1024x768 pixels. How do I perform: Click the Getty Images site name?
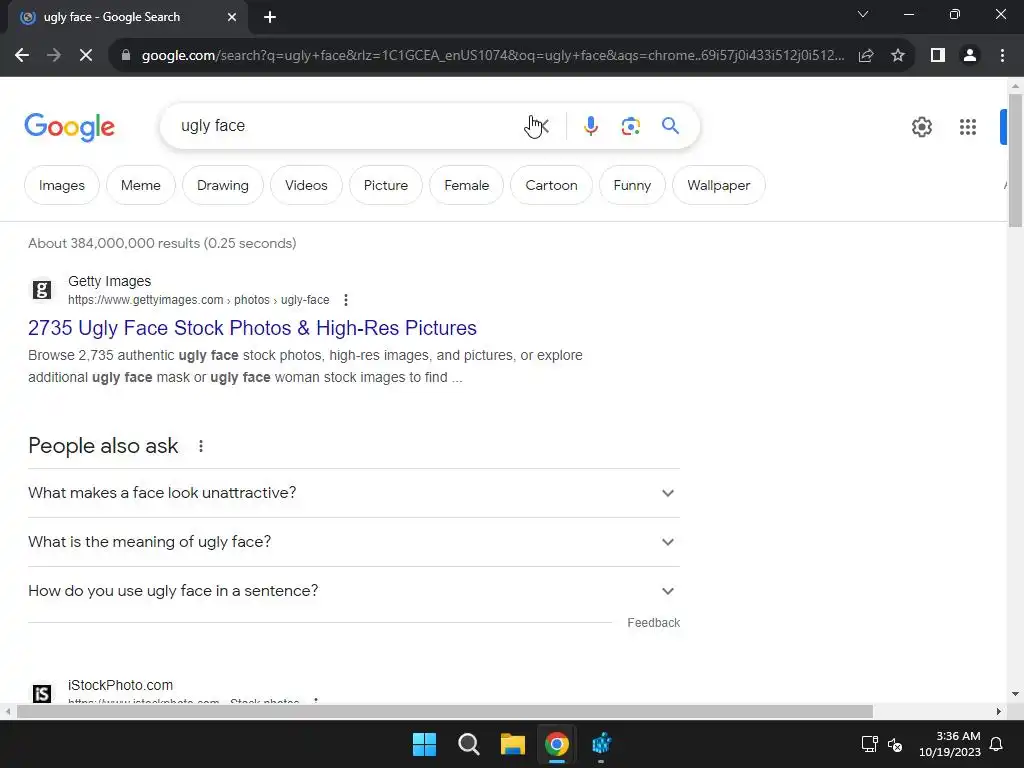(x=110, y=281)
